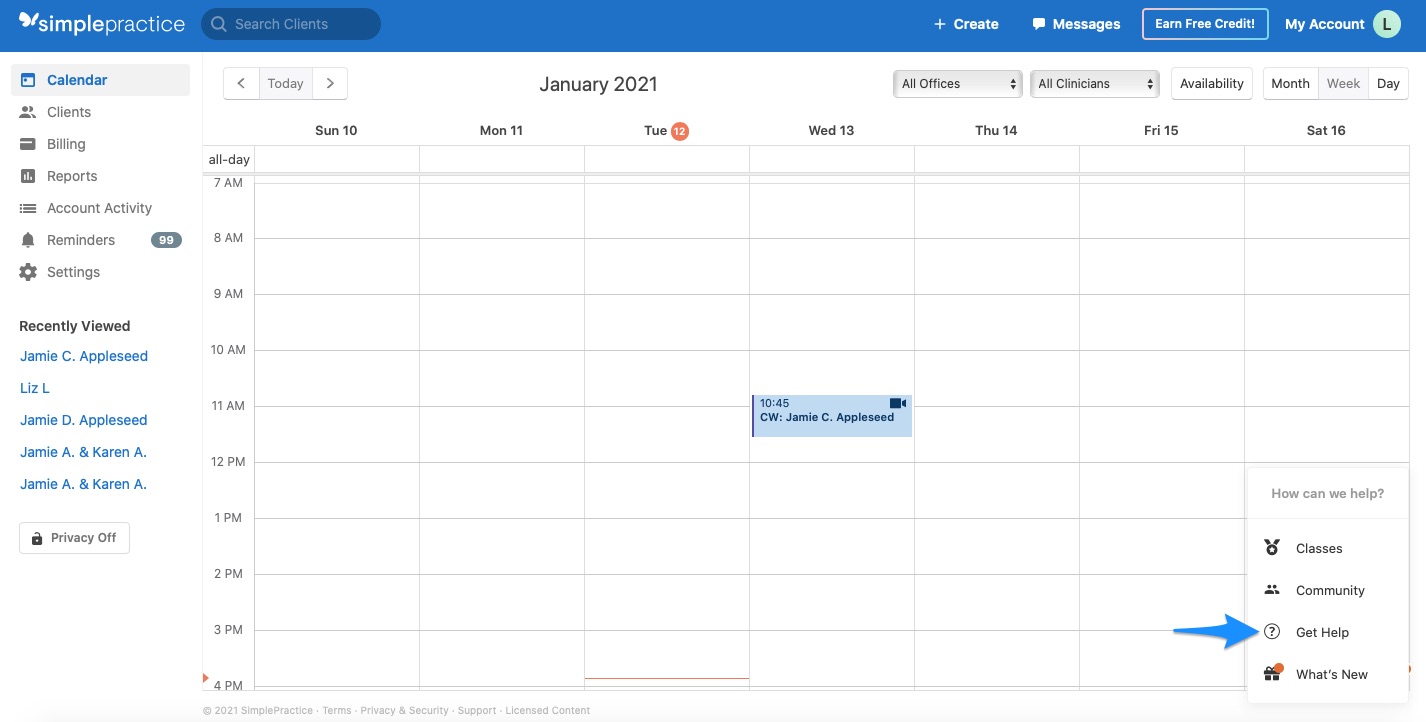The height and width of the screenshot is (722, 1426).
Task: Click the Thu 14 column header
Action: pyautogui.click(x=996, y=131)
